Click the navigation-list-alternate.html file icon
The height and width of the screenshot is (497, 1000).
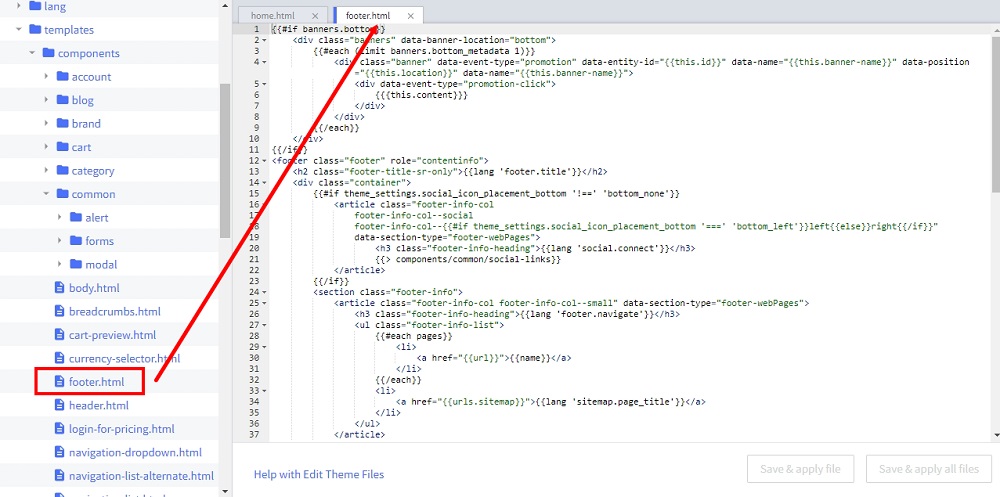click(x=60, y=476)
